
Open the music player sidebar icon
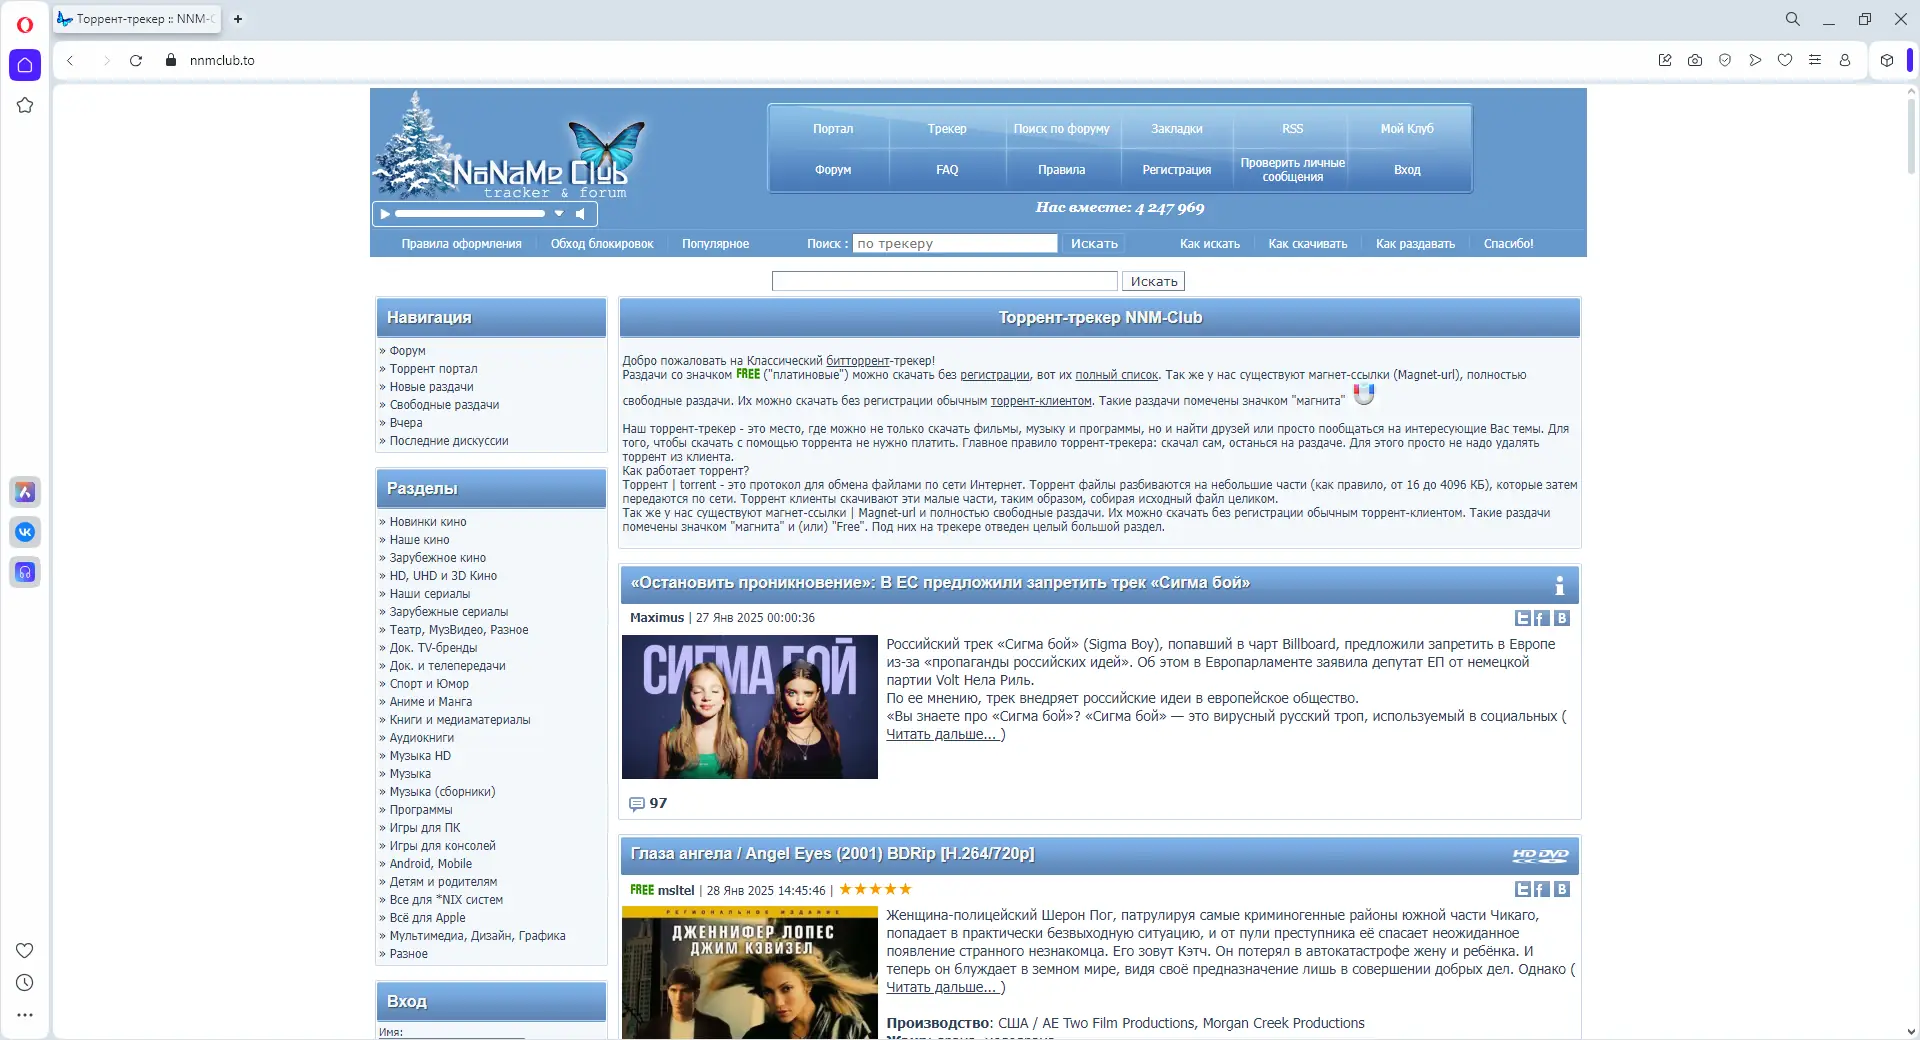tap(25, 572)
